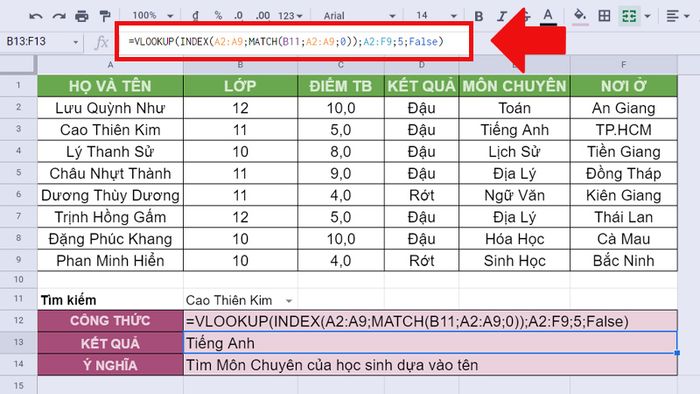Select cell Lý Thanh Sử
This screenshot has height=394, width=700.
click(x=110, y=151)
